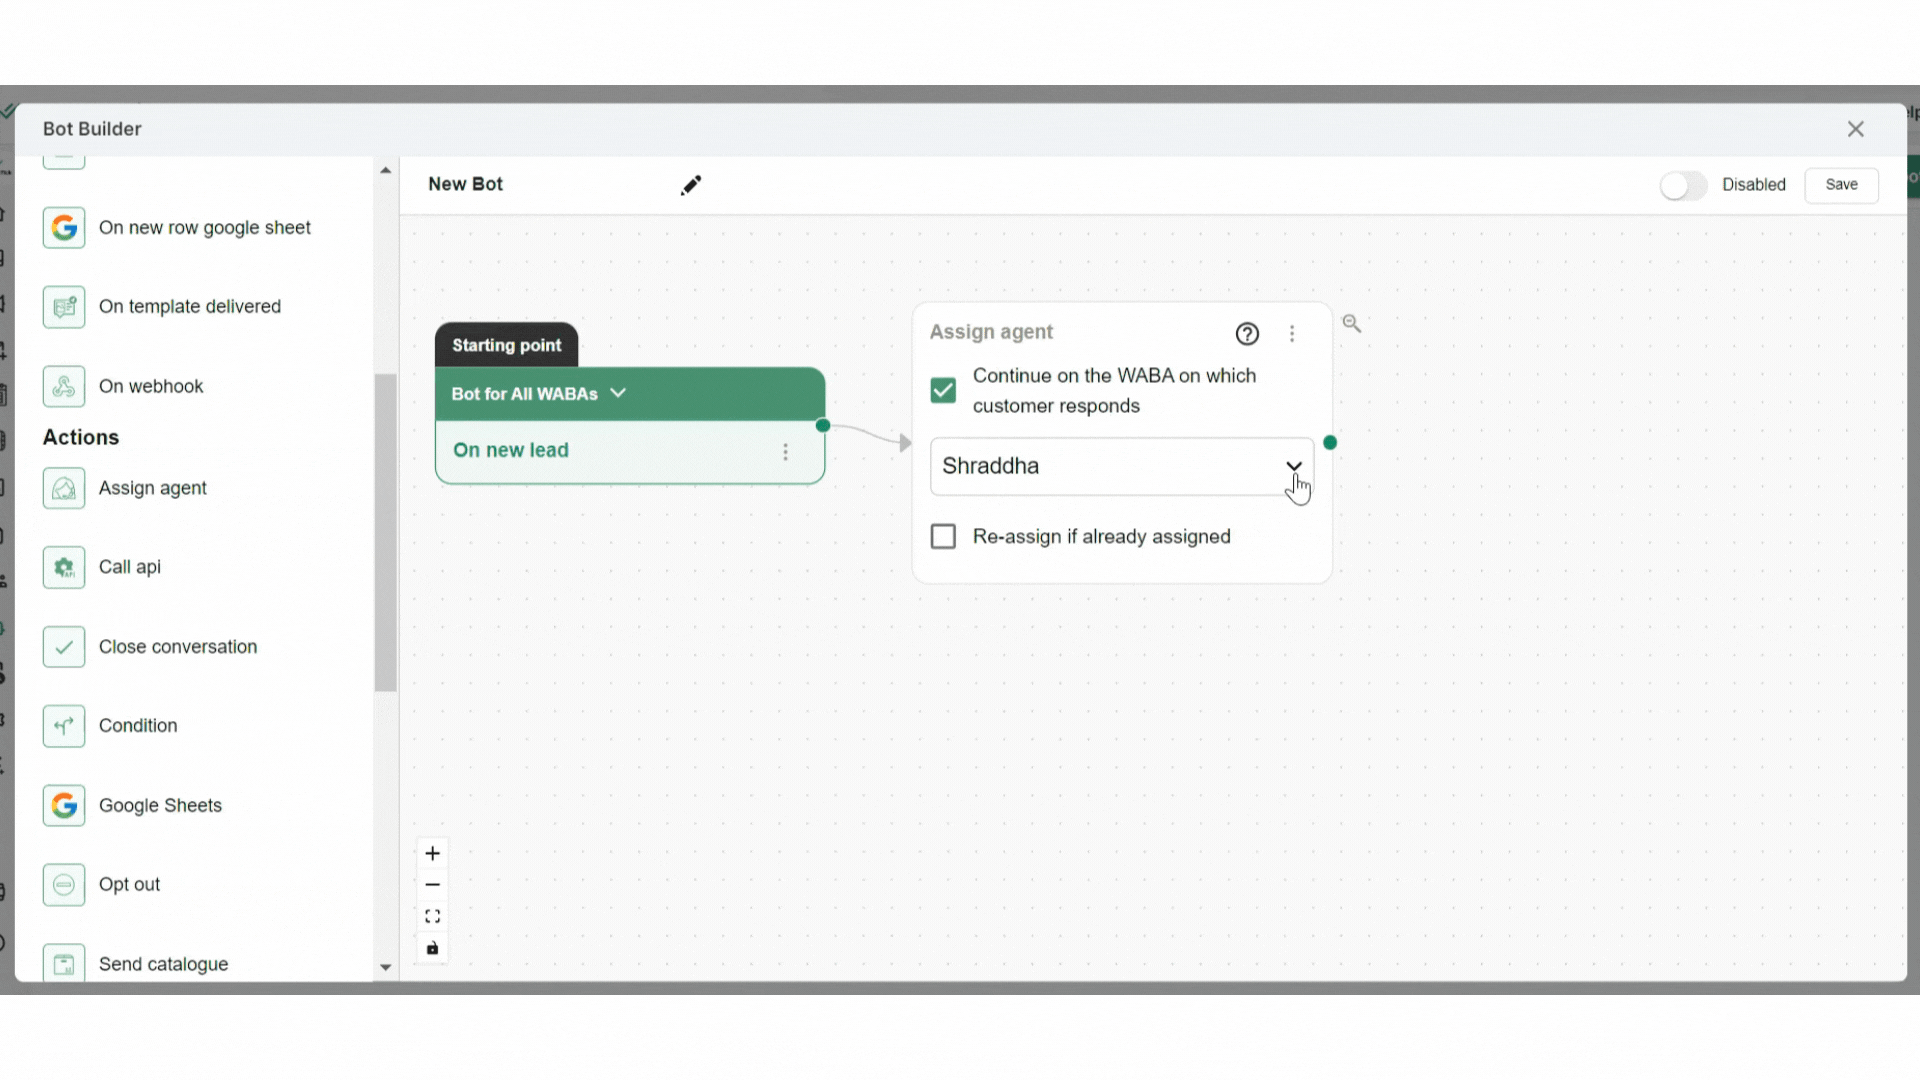1920x1080 pixels.
Task: Uncheck Continue on the WABA checkbox
Action: [x=943, y=390]
